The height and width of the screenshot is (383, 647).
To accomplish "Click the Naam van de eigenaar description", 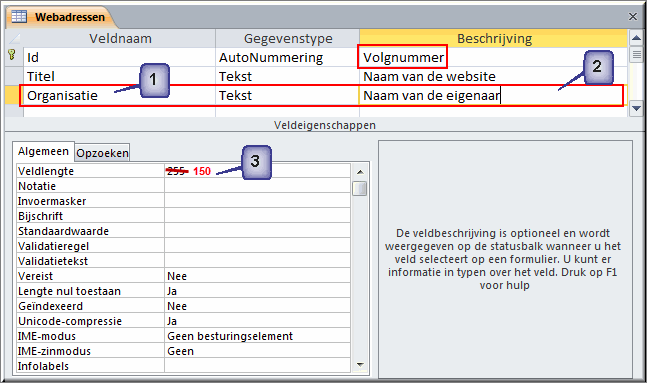I will tap(494, 96).
